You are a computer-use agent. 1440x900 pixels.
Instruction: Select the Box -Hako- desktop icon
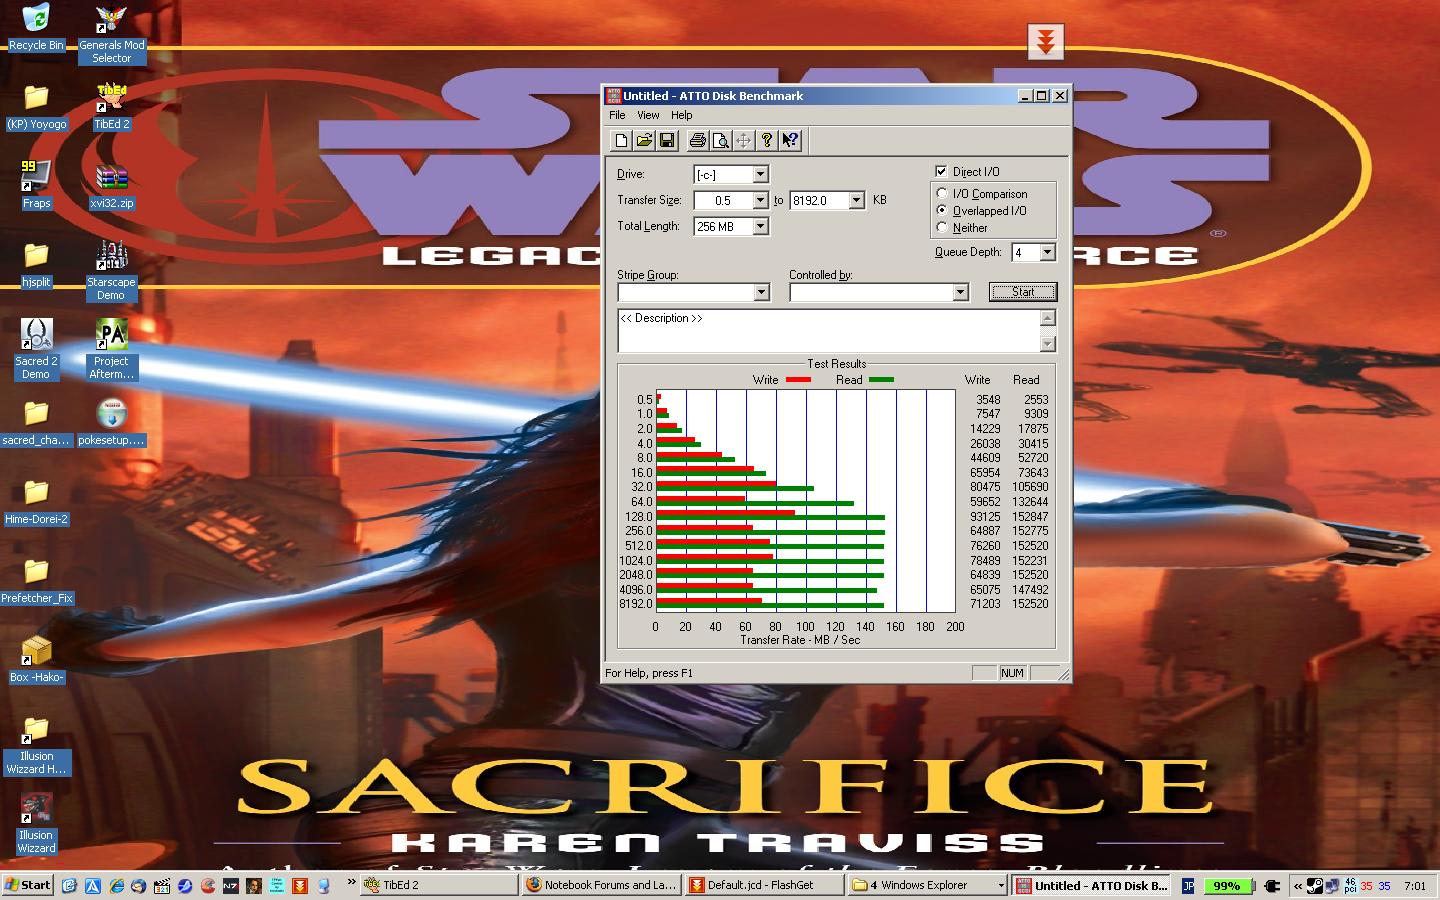(36, 659)
